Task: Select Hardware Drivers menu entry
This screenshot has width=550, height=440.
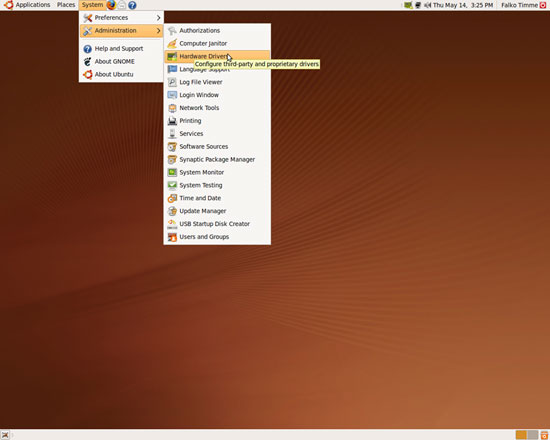Action: (217, 56)
